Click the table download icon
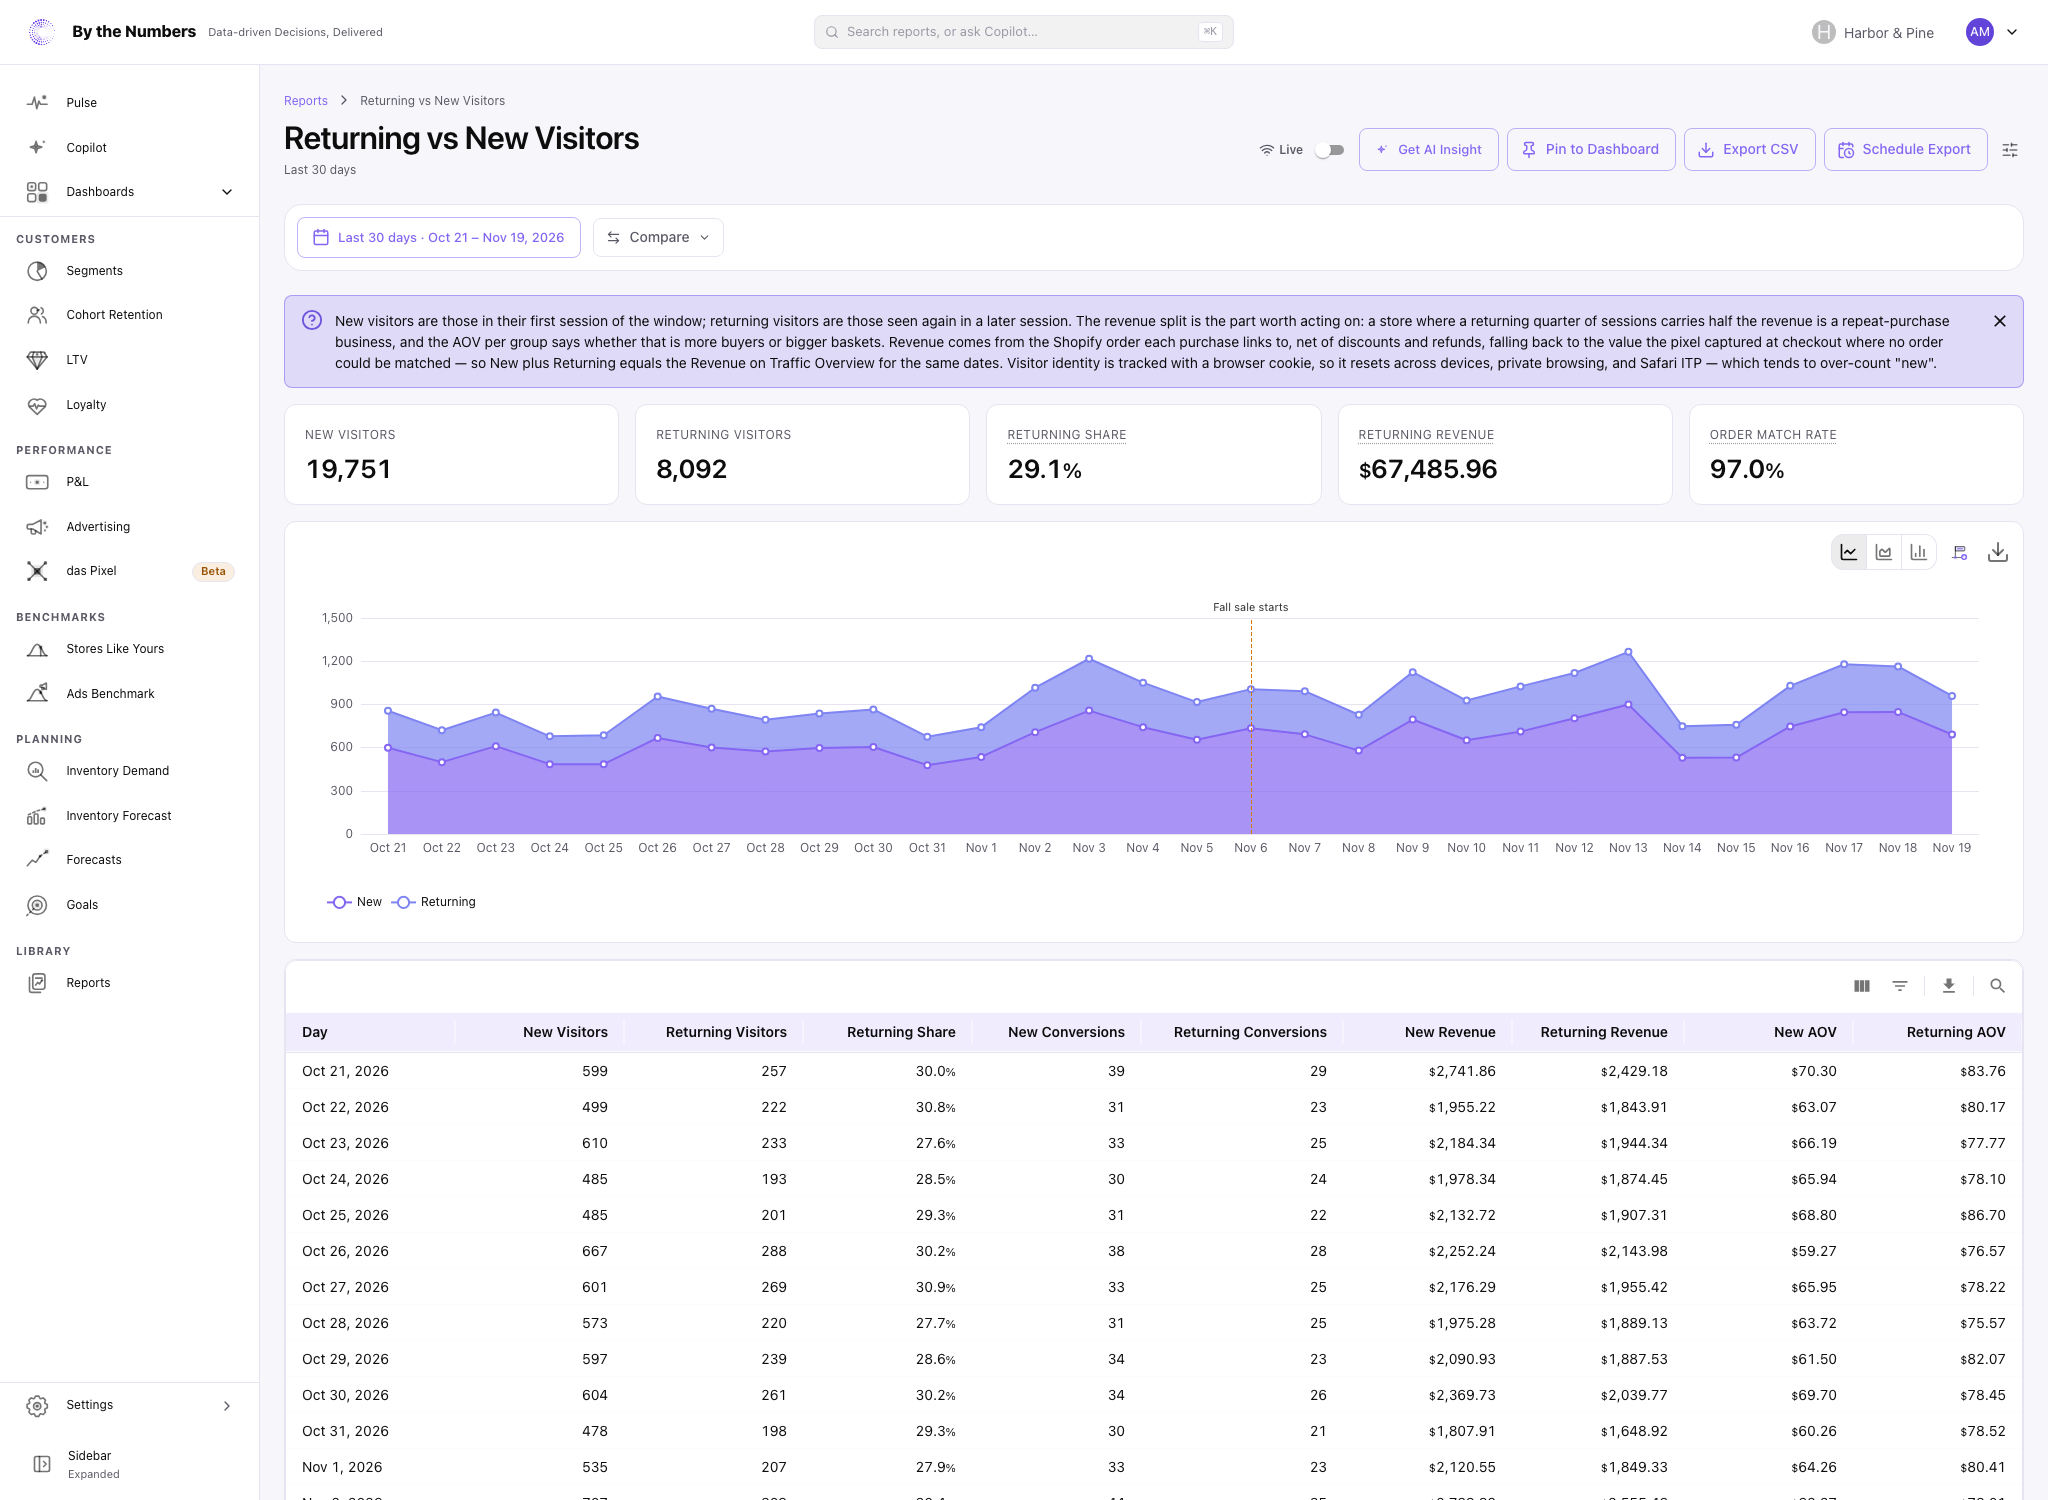 [x=1949, y=986]
